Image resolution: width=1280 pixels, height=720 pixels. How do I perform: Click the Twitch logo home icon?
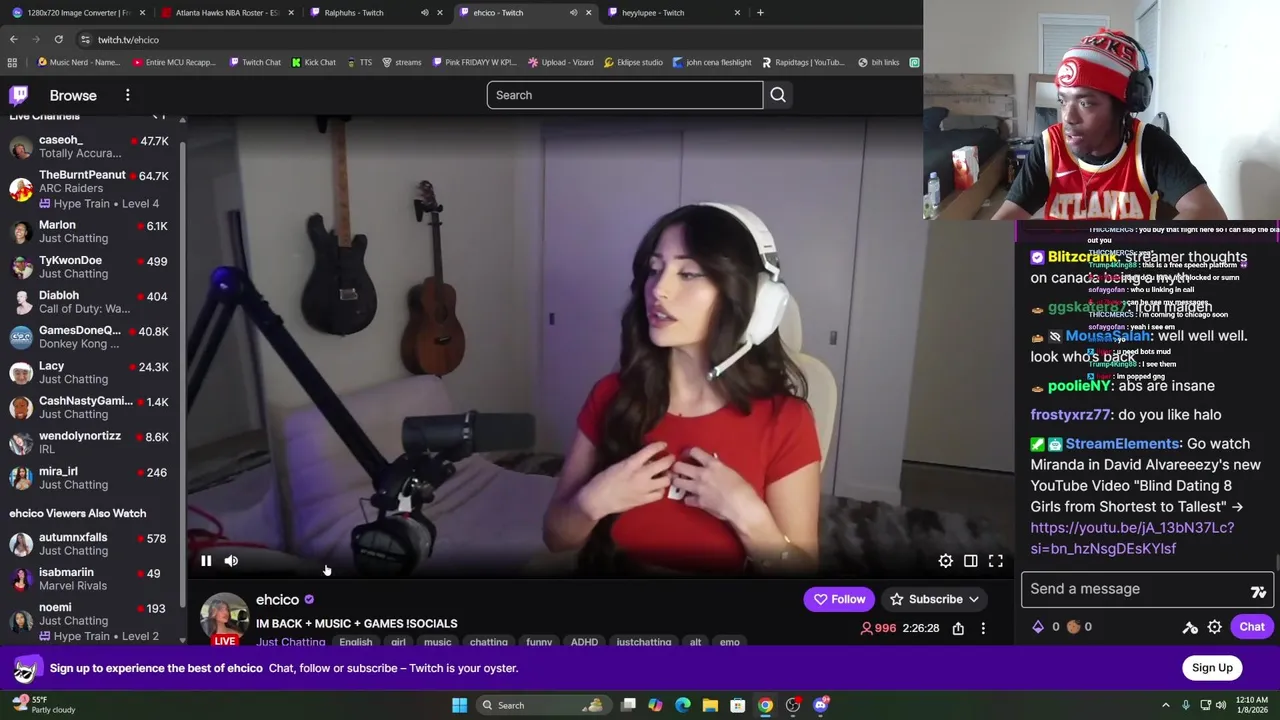[19, 95]
